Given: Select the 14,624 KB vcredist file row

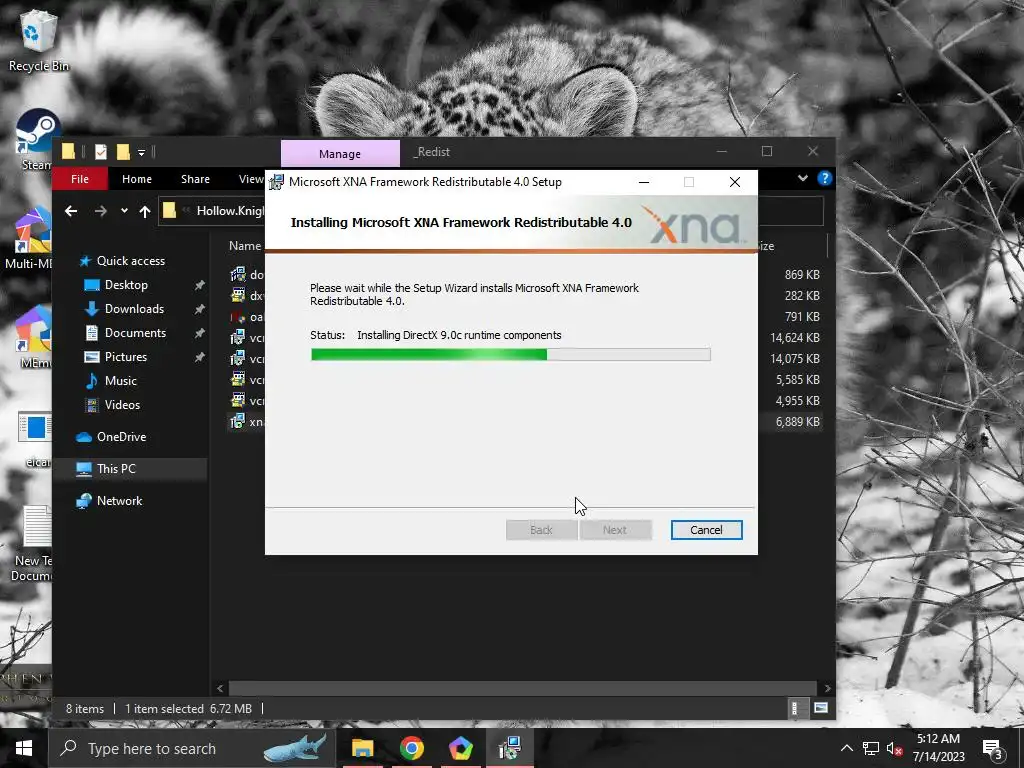Looking at the screenshot, I should pyautogui.click(x=526, y=338).
